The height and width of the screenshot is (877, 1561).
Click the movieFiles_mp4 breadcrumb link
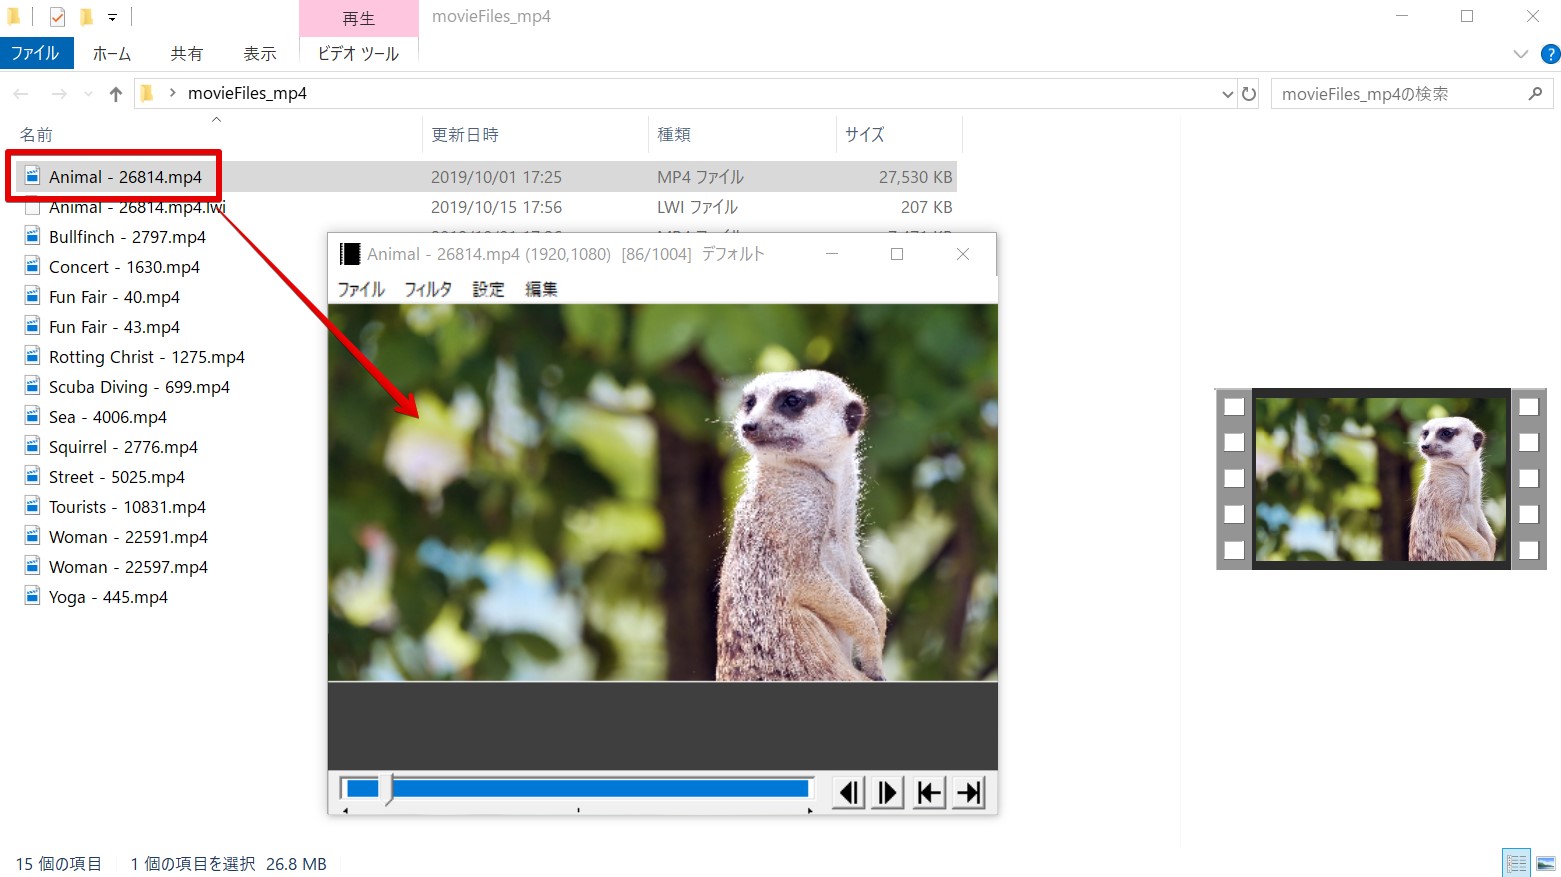coord(246,93)
